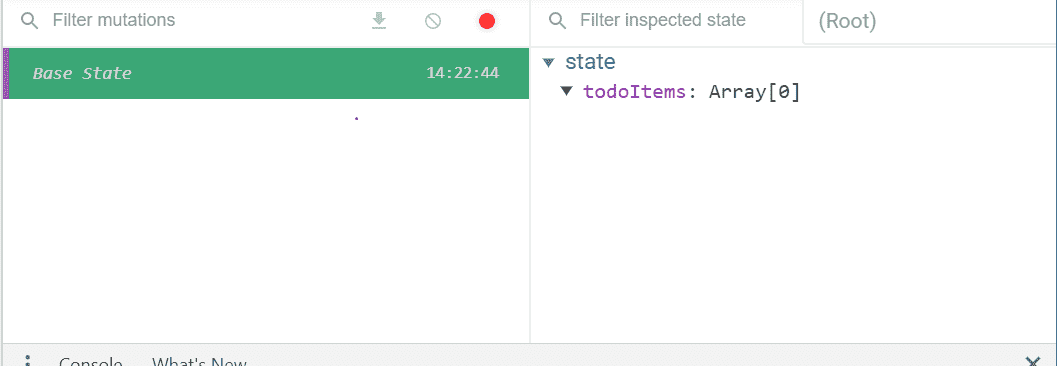Click the 14:22:44 timestamp on Base State
The image size is (1057, 366).
pyautogui.click(x=462, y=73)
